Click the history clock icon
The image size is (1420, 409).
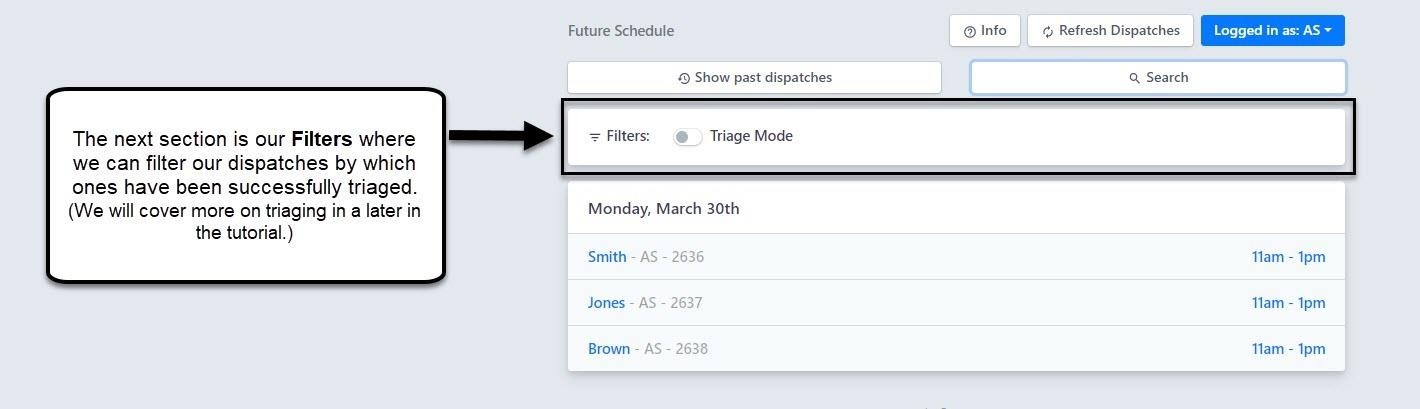pos(684,78)
